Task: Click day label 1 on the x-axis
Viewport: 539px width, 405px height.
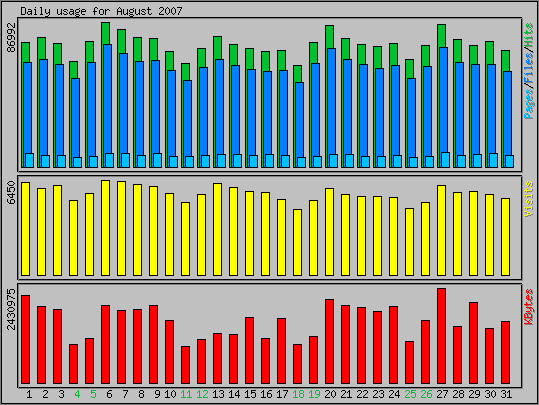Action: [29, 394]
